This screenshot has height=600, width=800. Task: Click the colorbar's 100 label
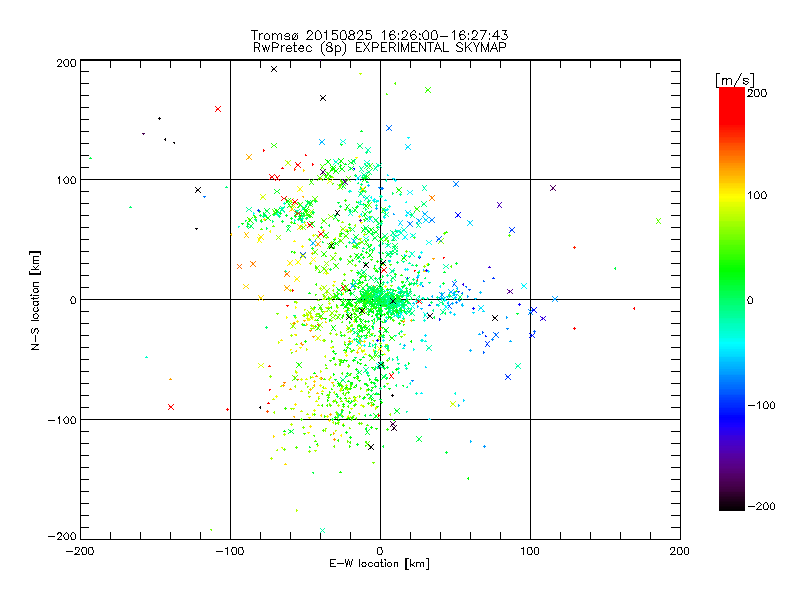tap(757, 195)
